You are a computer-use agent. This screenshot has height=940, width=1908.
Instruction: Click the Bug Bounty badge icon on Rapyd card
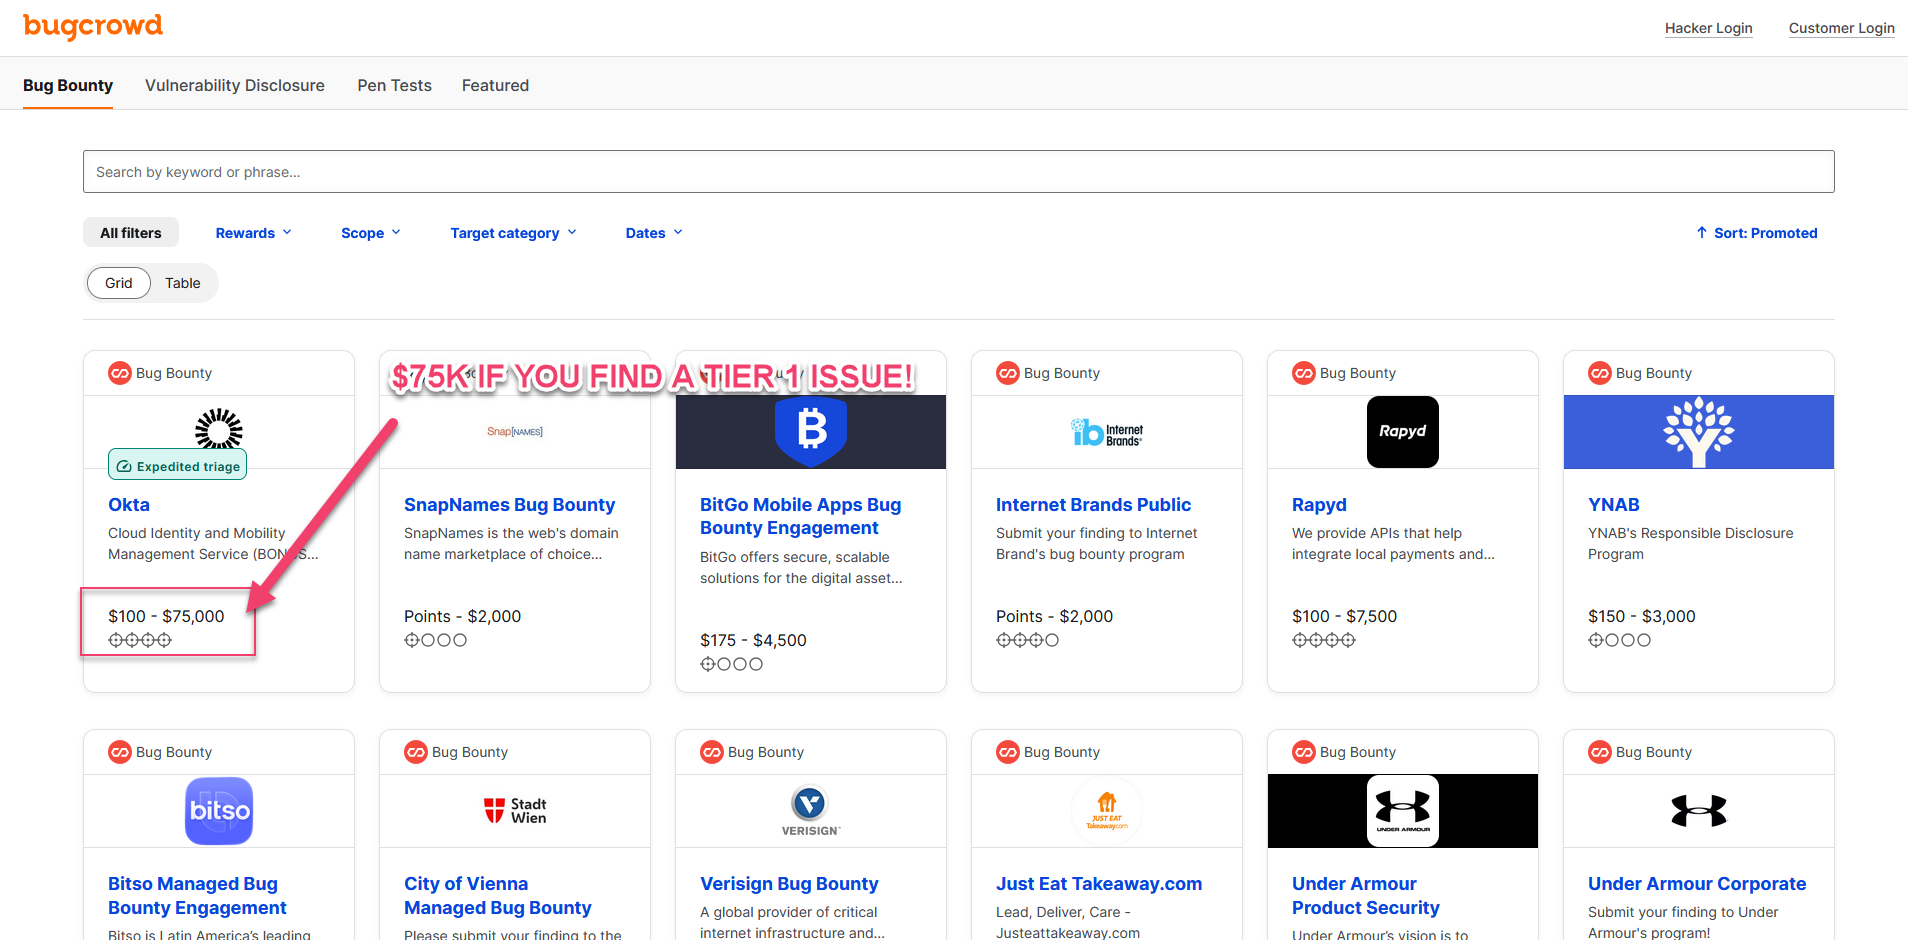pyautogui.click(x=1304, y=373)
